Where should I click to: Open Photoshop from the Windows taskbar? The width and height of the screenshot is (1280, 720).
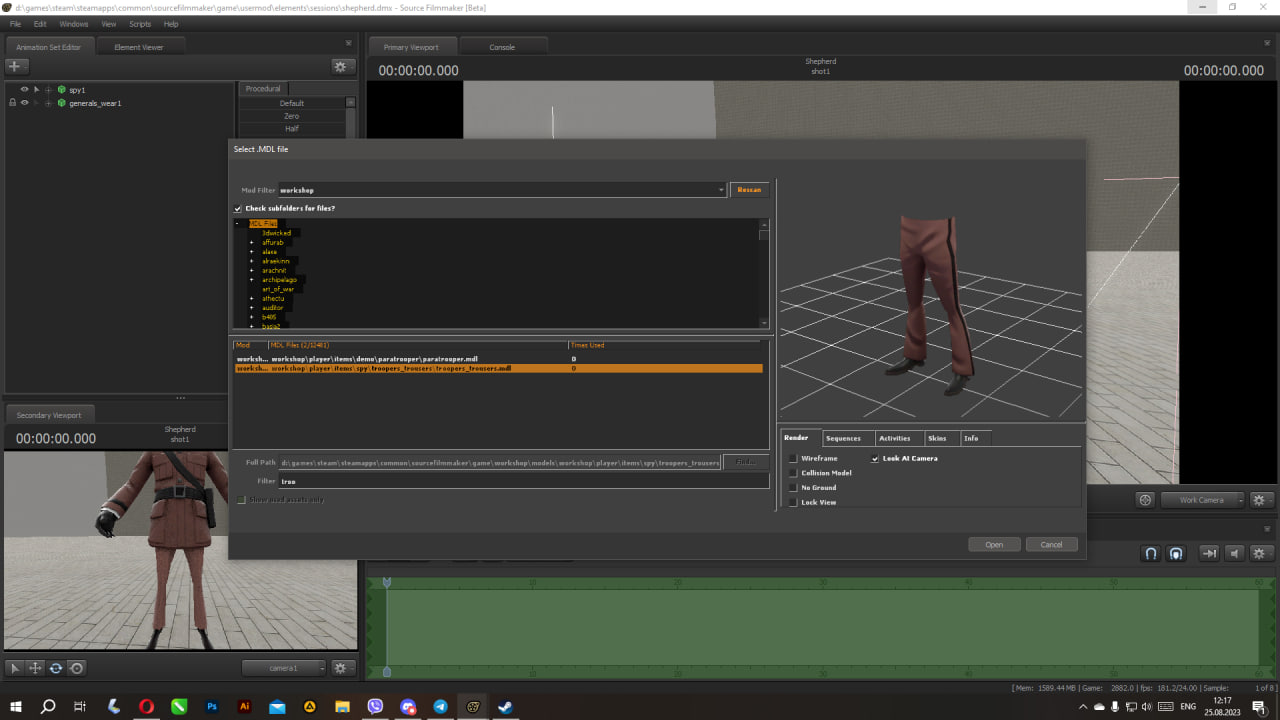212,706
